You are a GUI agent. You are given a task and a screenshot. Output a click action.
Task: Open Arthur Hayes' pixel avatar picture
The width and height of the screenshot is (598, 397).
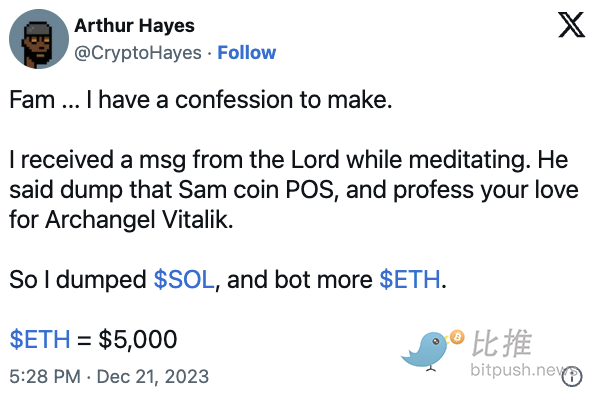coord(39,39)
